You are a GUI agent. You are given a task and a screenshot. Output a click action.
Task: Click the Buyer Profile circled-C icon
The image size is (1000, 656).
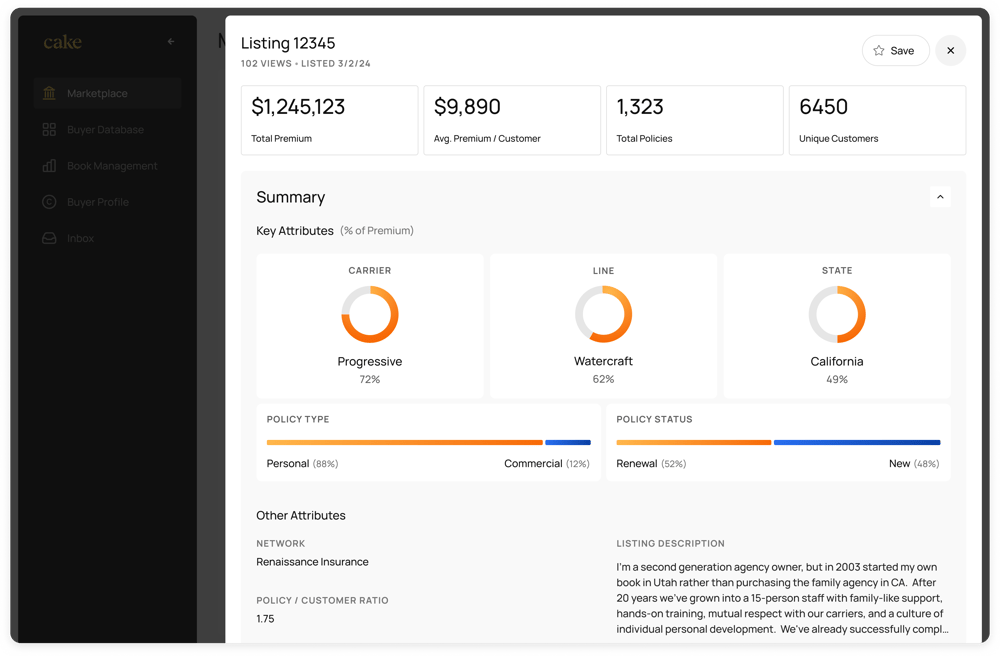[x=48, y=201]
